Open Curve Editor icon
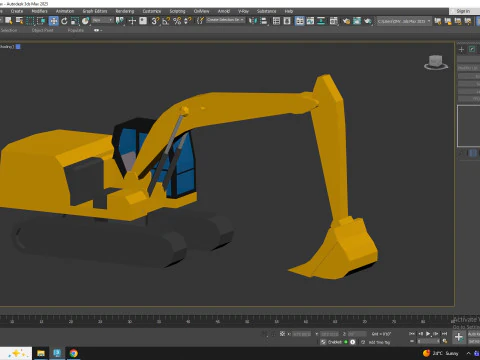This screenshot has width=480, height=360. pos(310,21)
